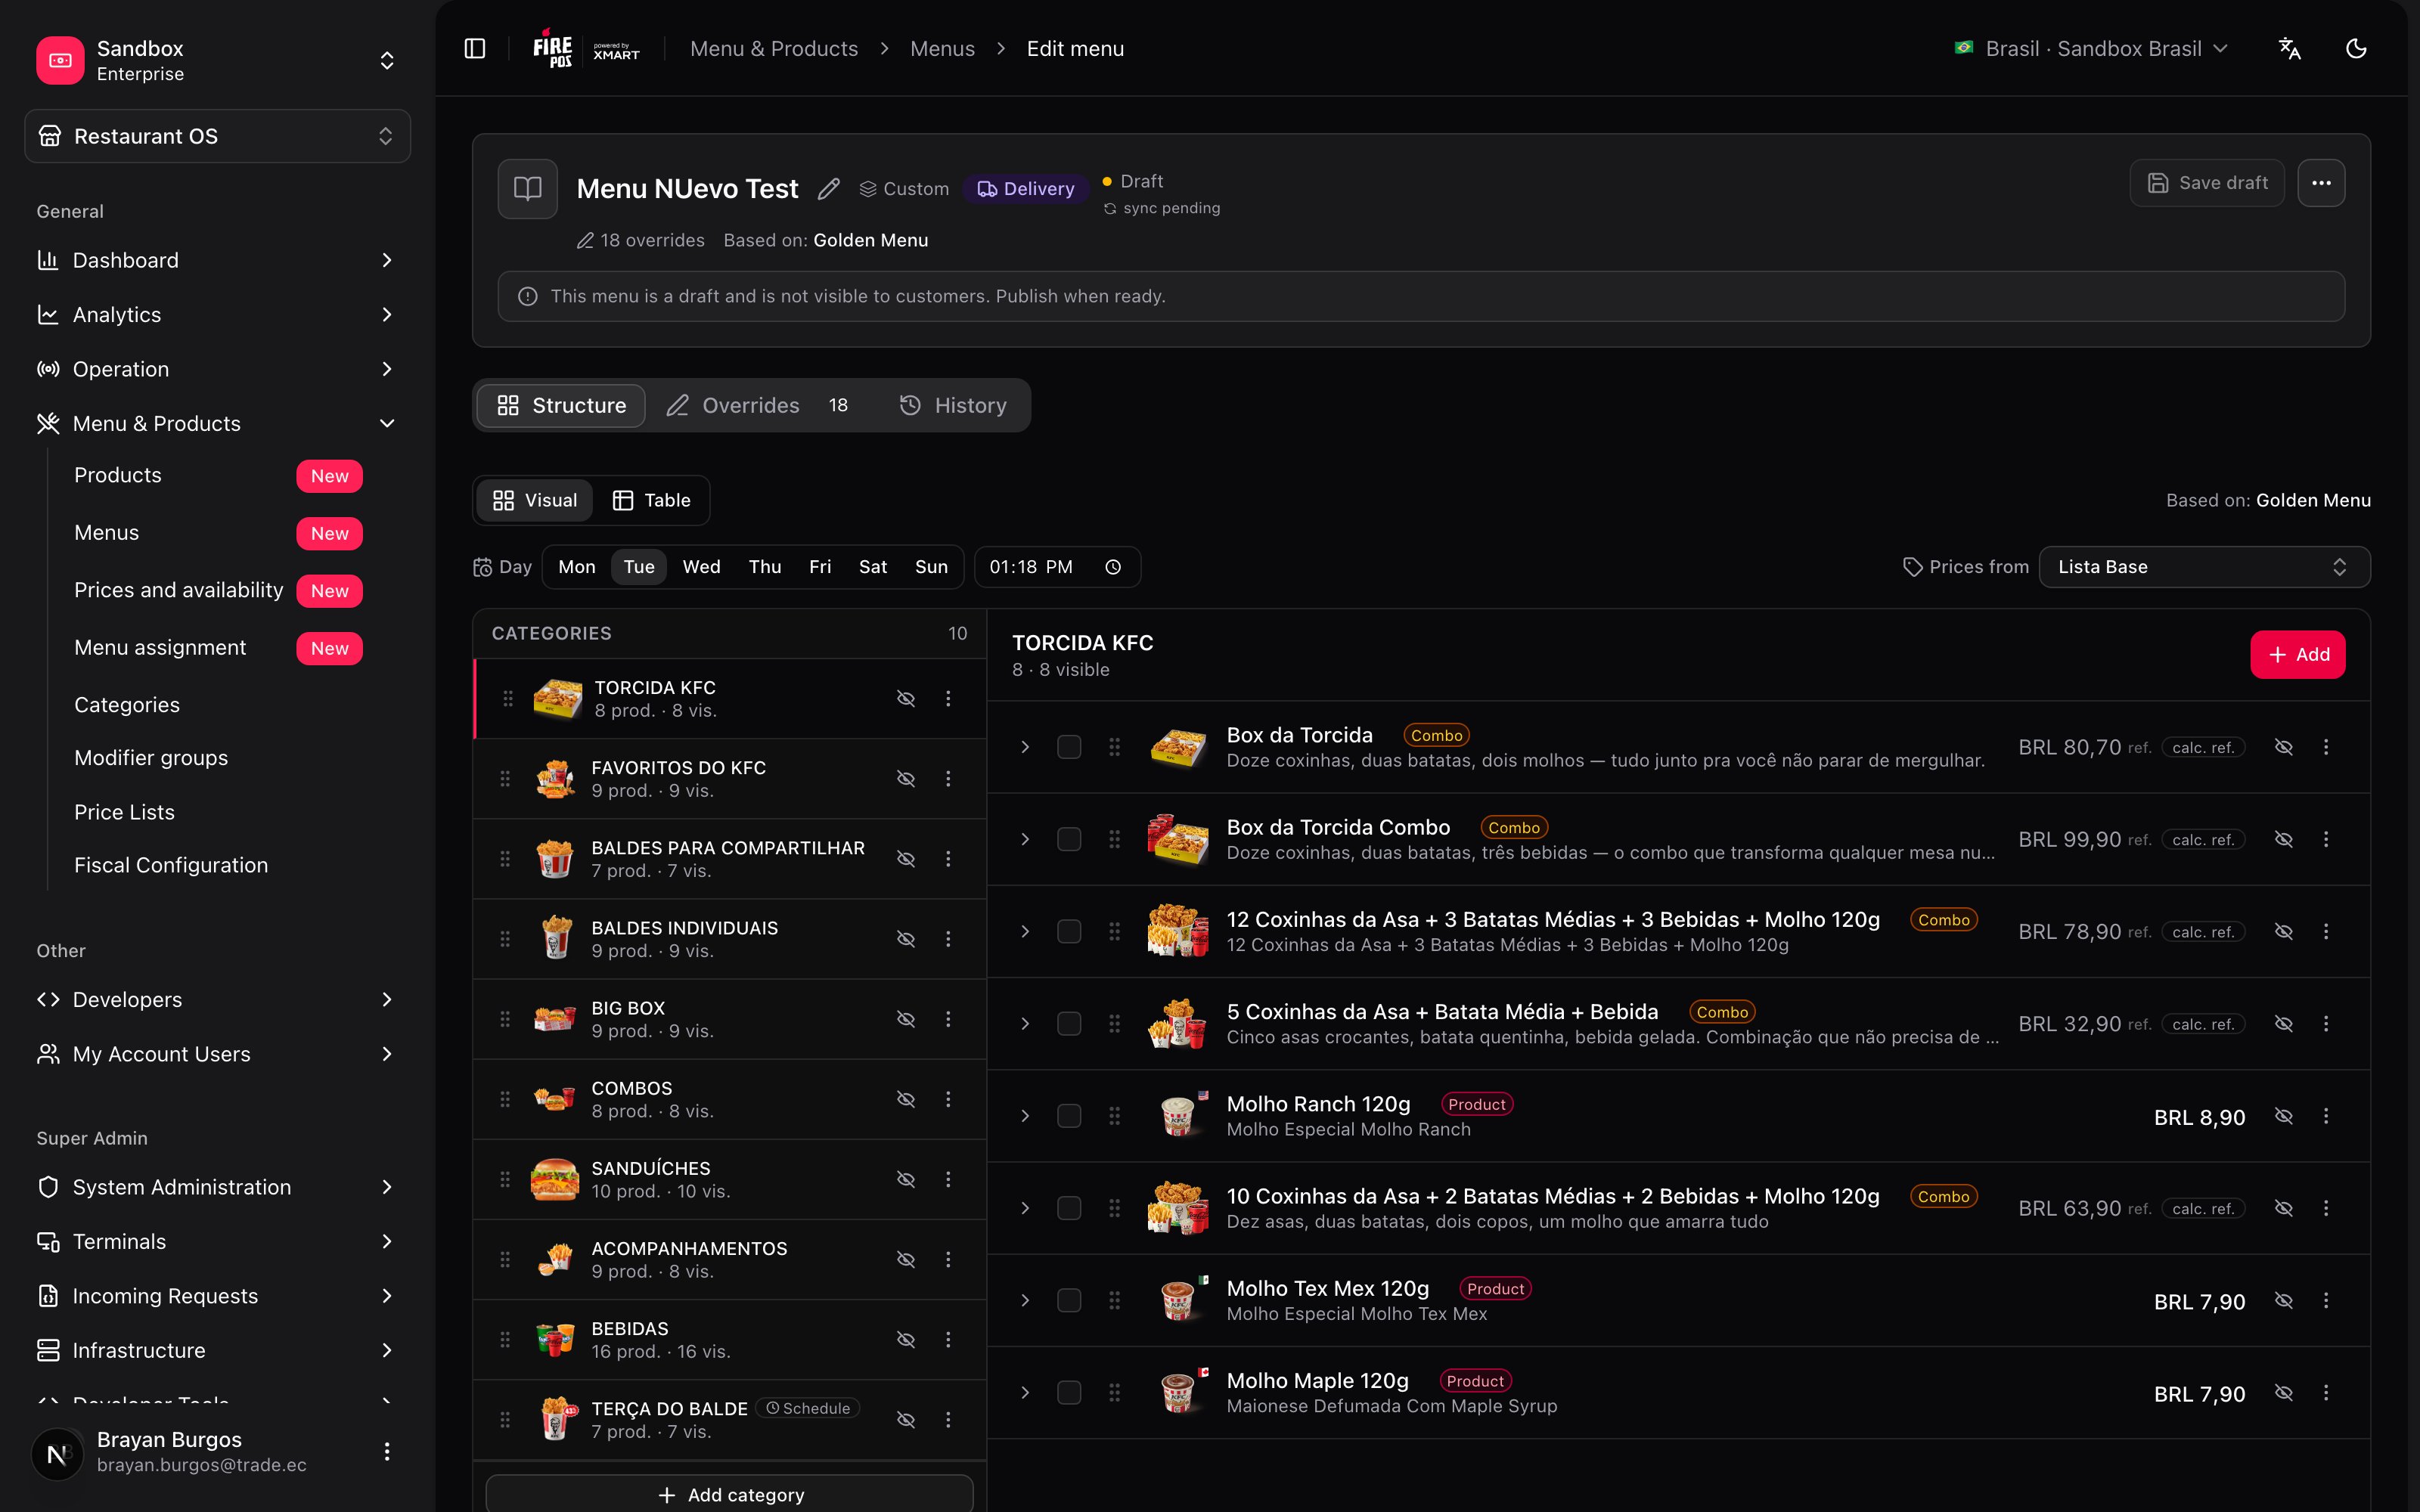This screenshot has width=2420, height=1512.
Task: Toggle visibility of TORCIDA KFC category
Action: coord(906,698)
